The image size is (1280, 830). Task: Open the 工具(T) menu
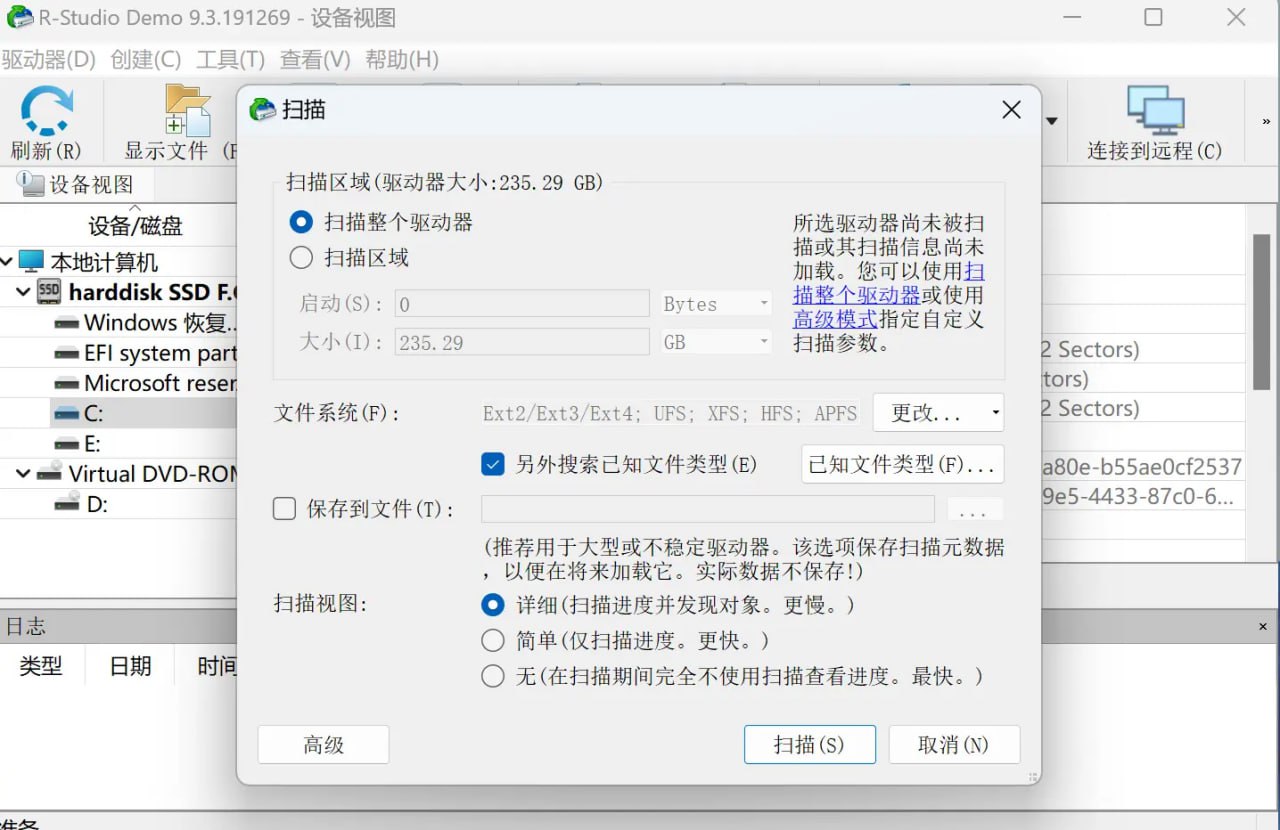[x=230, y=60]
